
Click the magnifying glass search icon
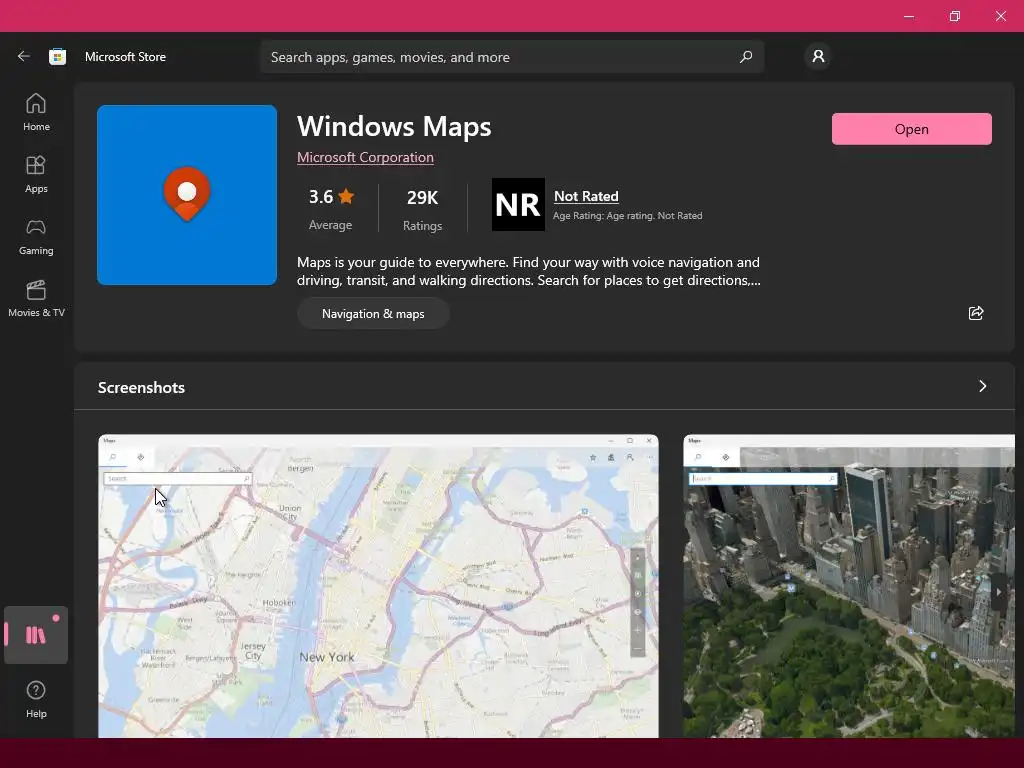745,57
